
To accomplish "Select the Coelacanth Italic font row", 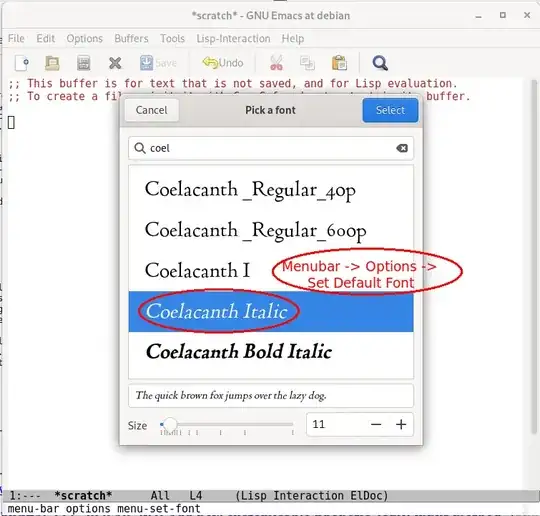I will click(x=271, y=311).
